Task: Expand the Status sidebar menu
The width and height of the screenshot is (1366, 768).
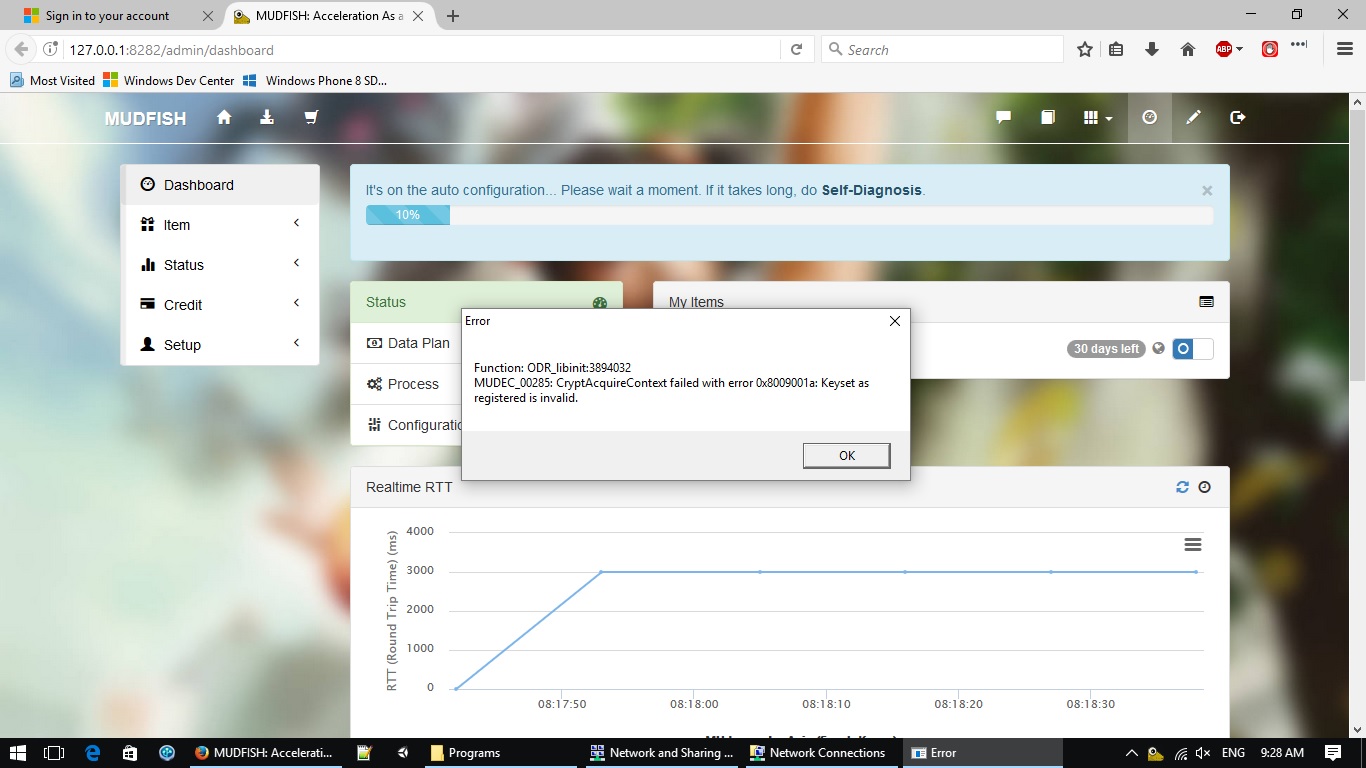Action: pos(220,265)
